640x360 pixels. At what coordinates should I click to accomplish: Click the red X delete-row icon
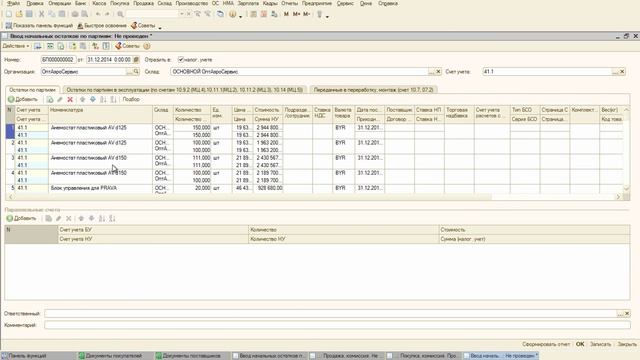(x=70, y=99)
